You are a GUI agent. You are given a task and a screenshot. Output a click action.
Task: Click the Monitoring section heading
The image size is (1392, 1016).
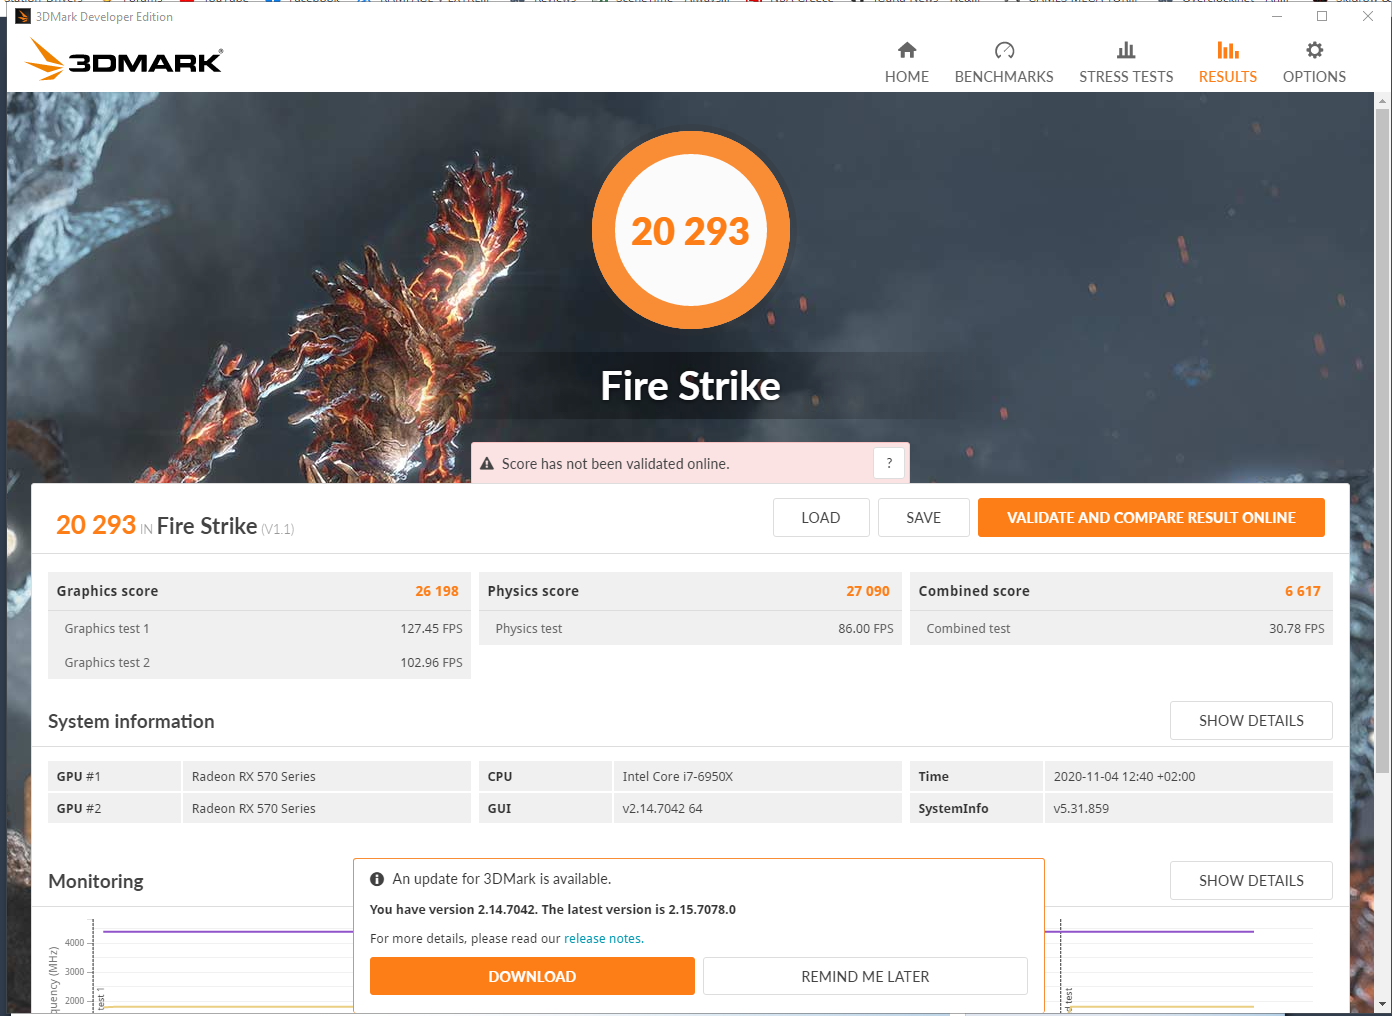[x=96, y=881]
